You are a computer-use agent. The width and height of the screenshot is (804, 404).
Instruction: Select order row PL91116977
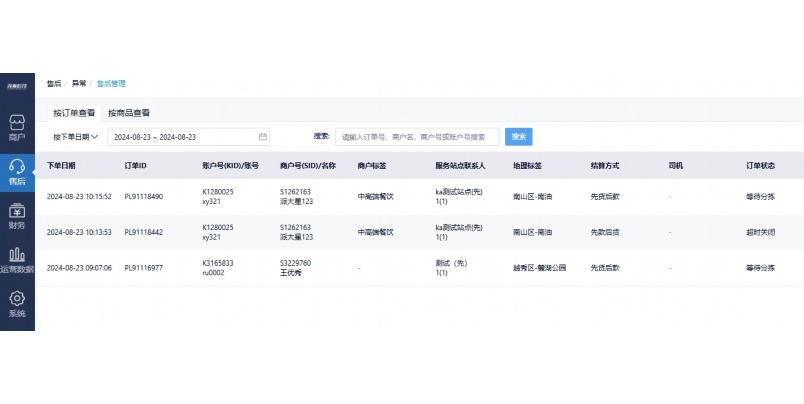pyautogui.click(x=143, y=268)
